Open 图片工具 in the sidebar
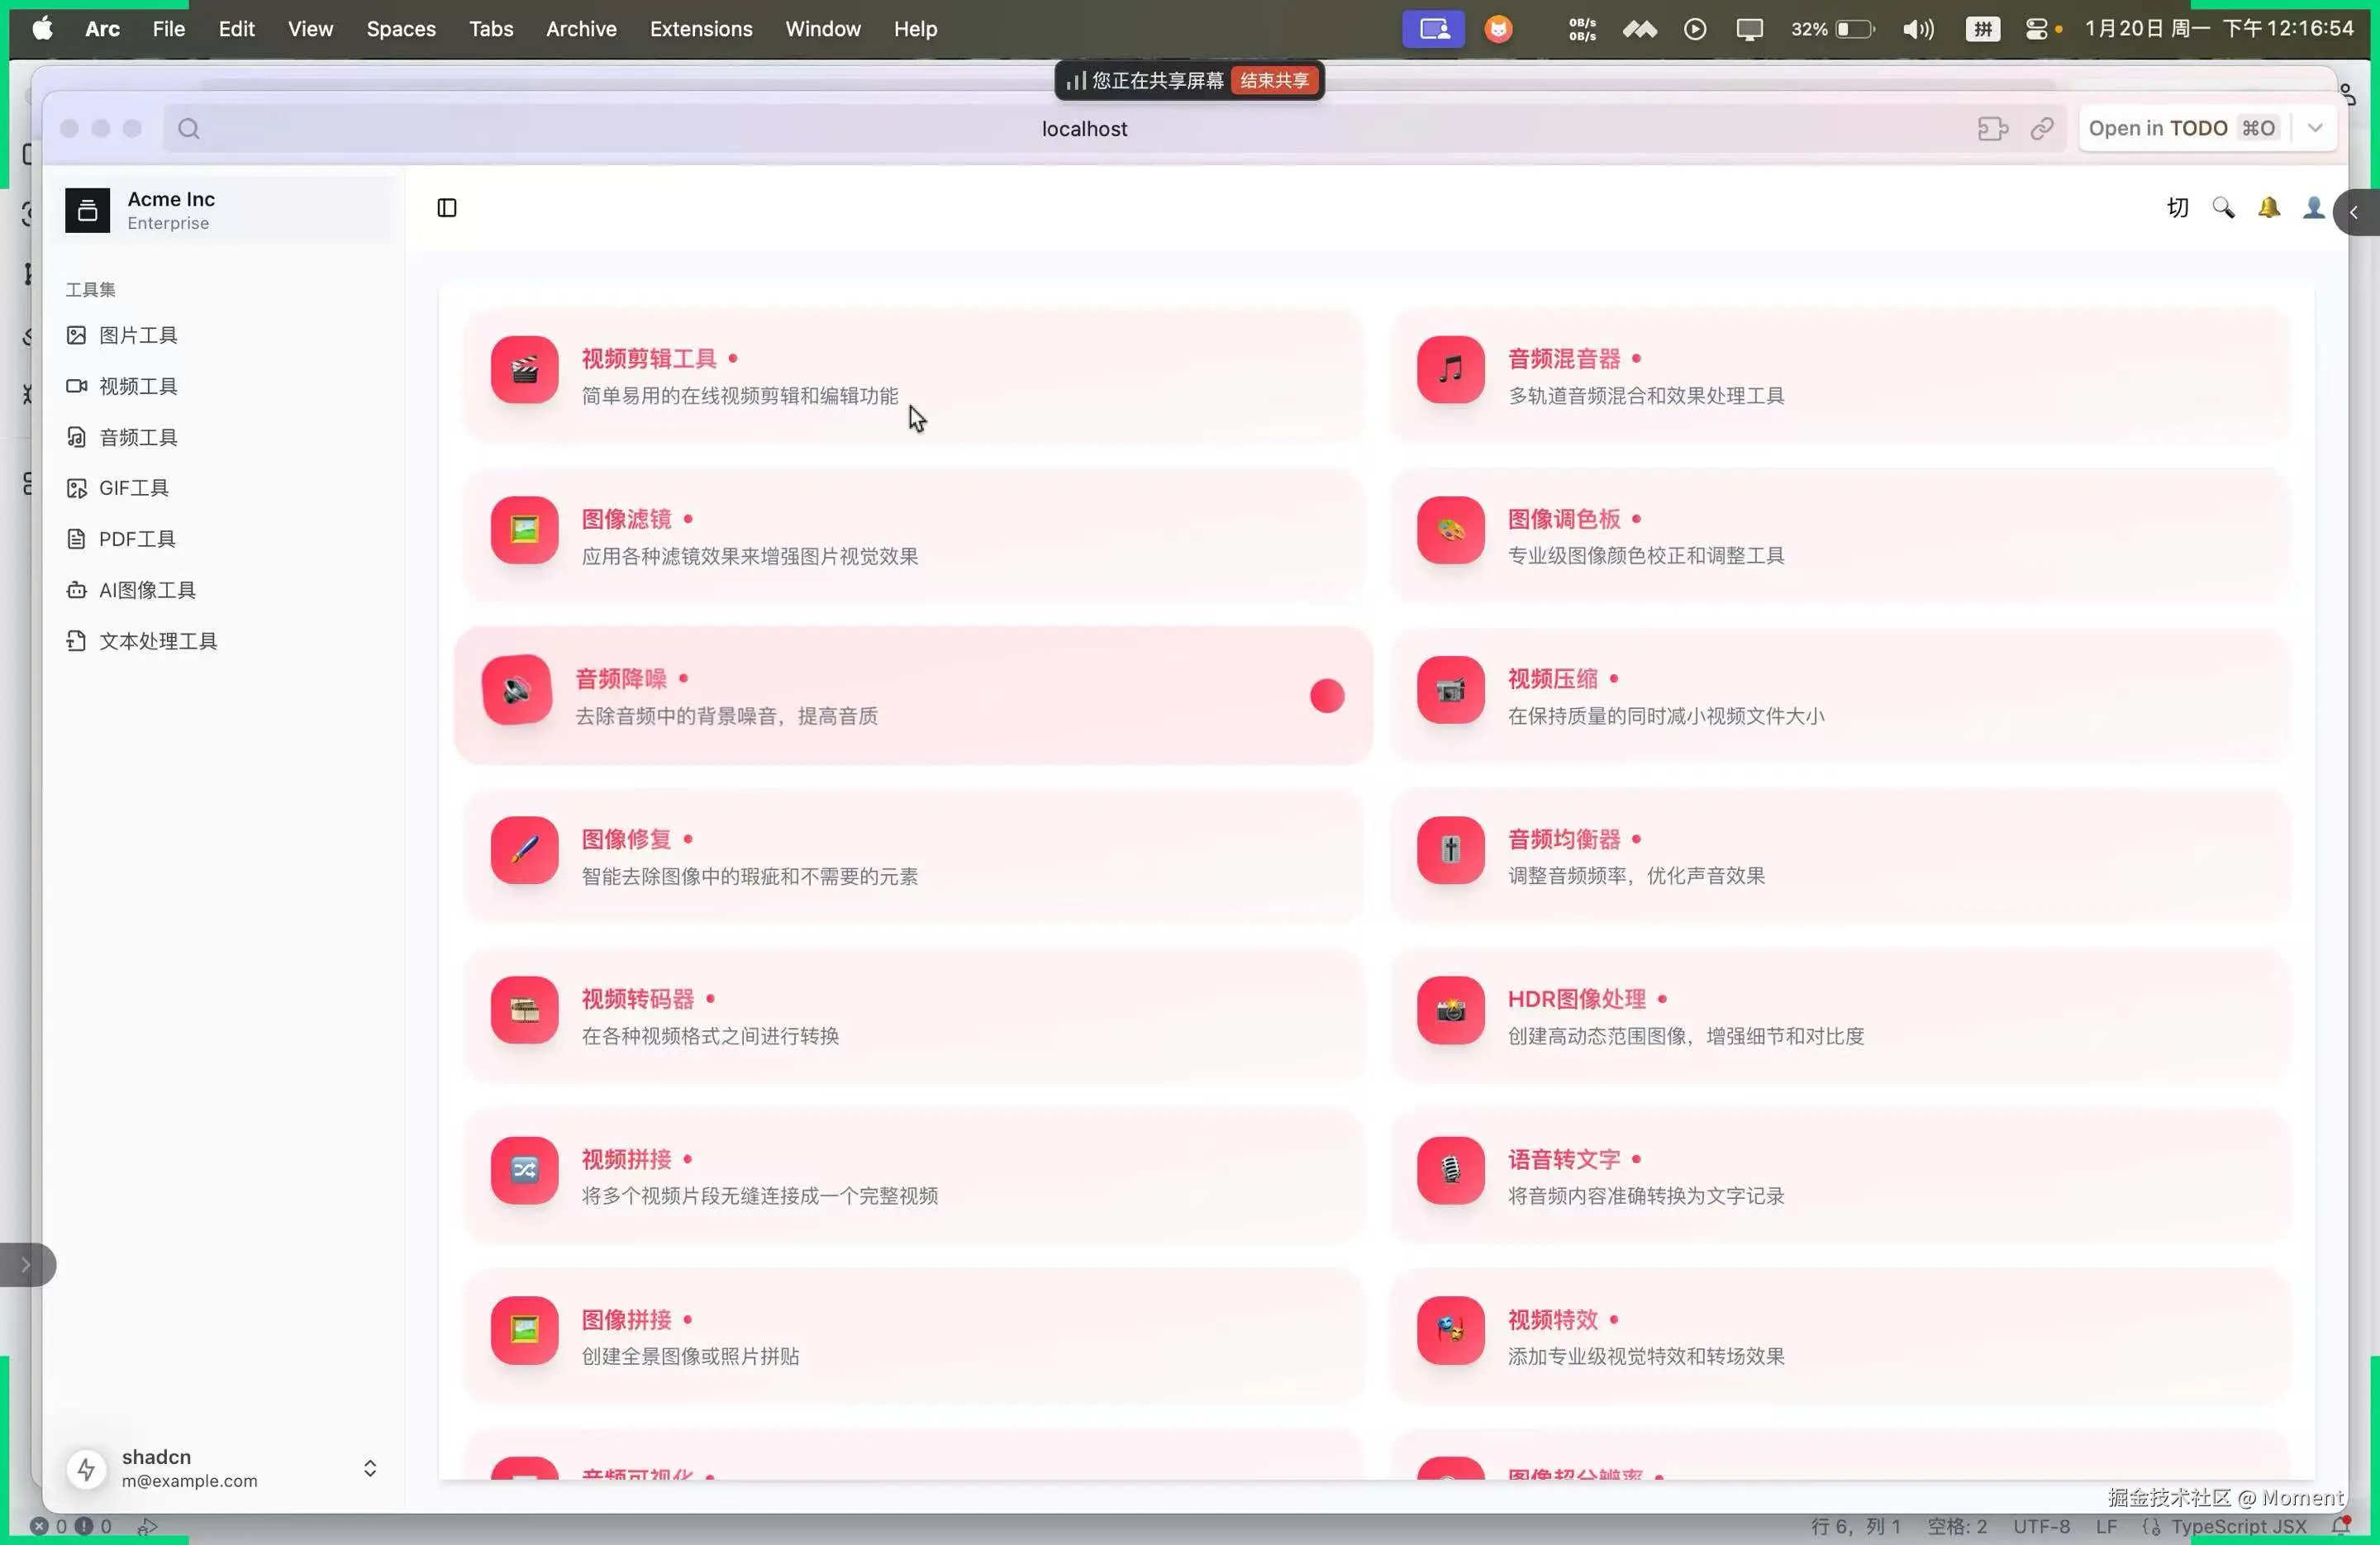The height and width of the screenshot is (1545, 2380). click(x=224, y=335)
